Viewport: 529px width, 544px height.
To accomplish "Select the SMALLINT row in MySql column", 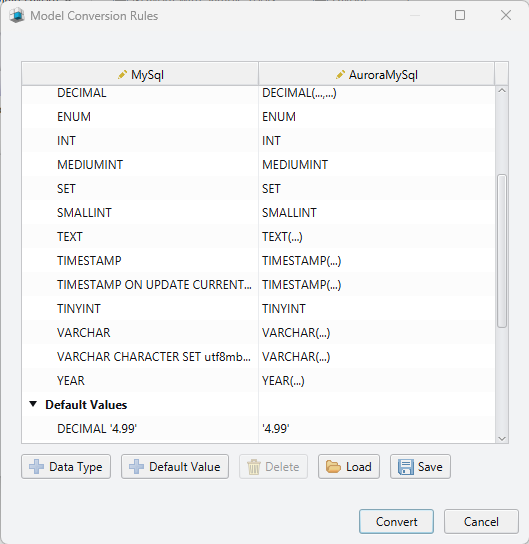I will (x=140, y=212).
